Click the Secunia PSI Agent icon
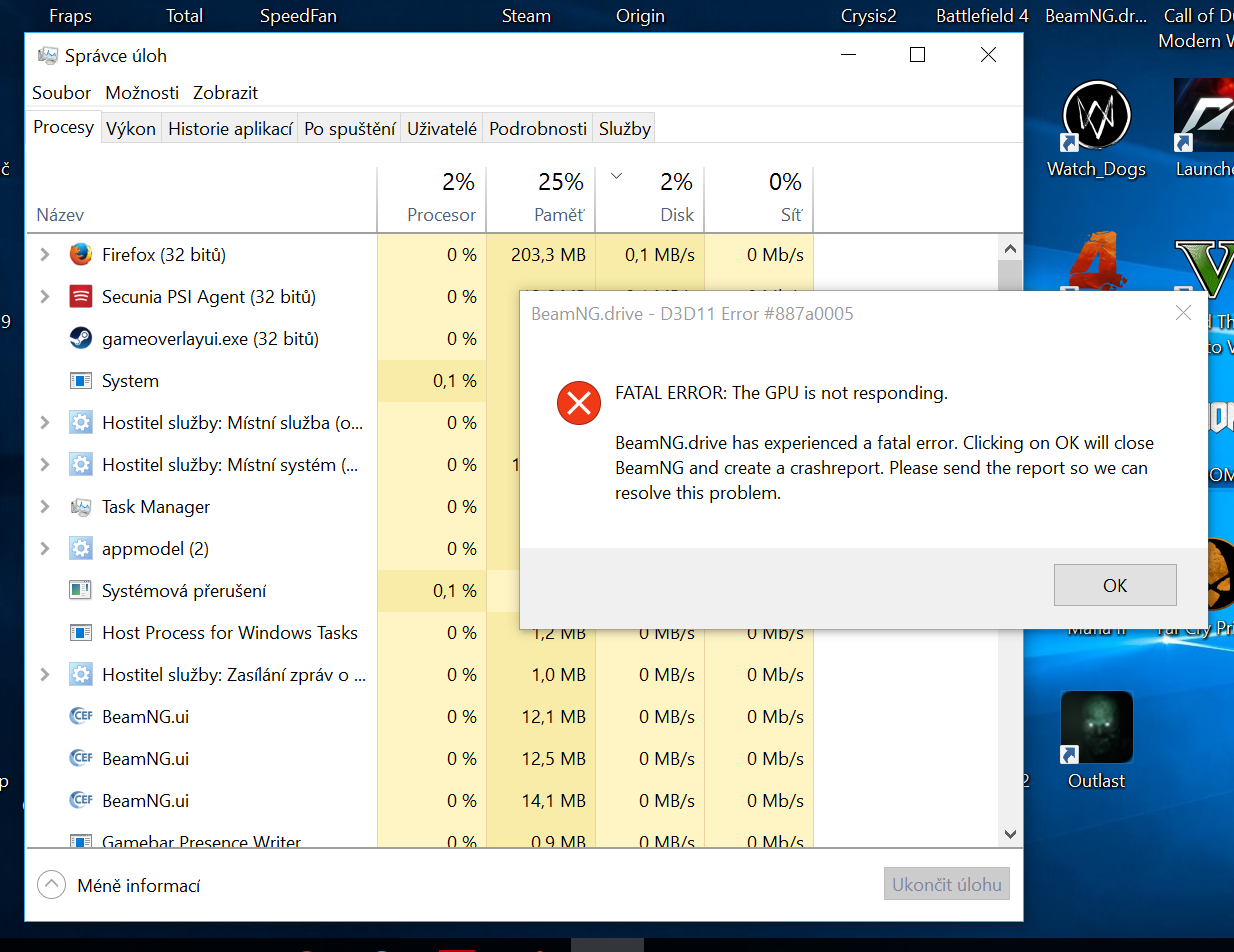The width and height of the screenshot is (1234, 952). pyautogui.click(x=81, y=297)
